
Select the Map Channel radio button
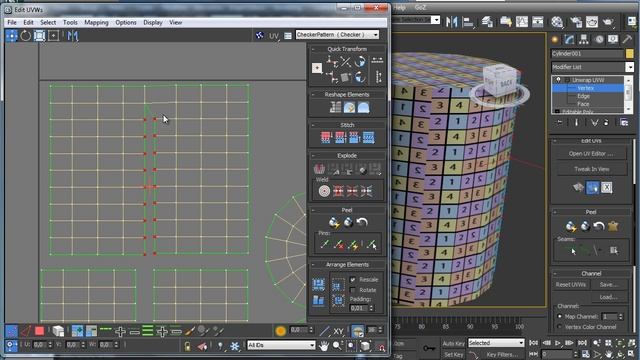click(x=560, y=316)
